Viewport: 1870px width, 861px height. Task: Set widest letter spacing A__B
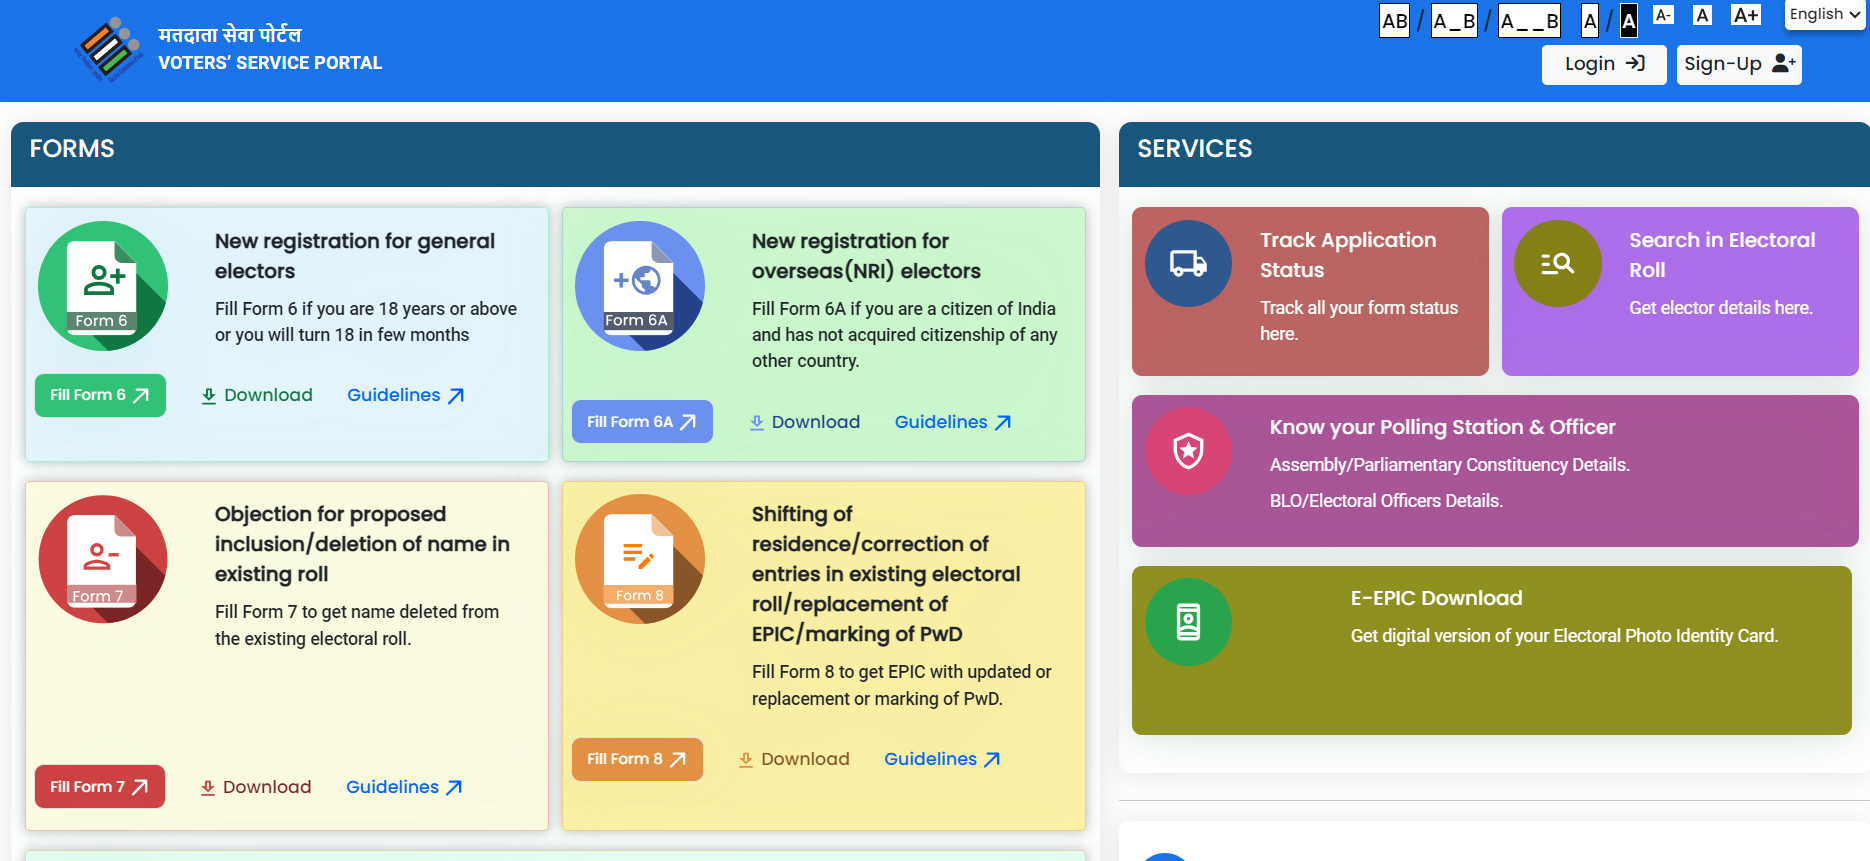click(1529, 21)
